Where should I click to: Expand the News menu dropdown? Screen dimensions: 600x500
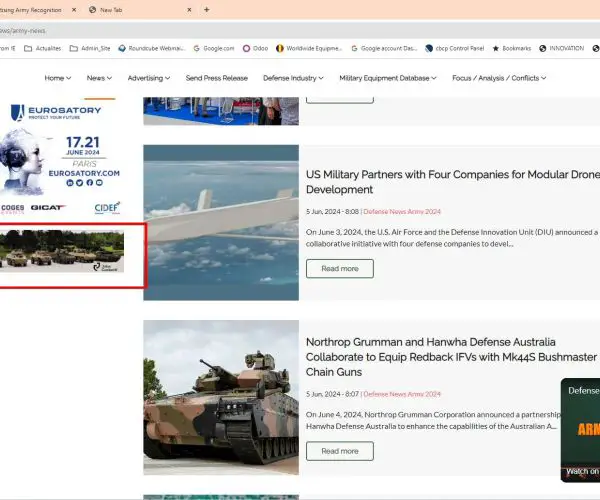99,78
